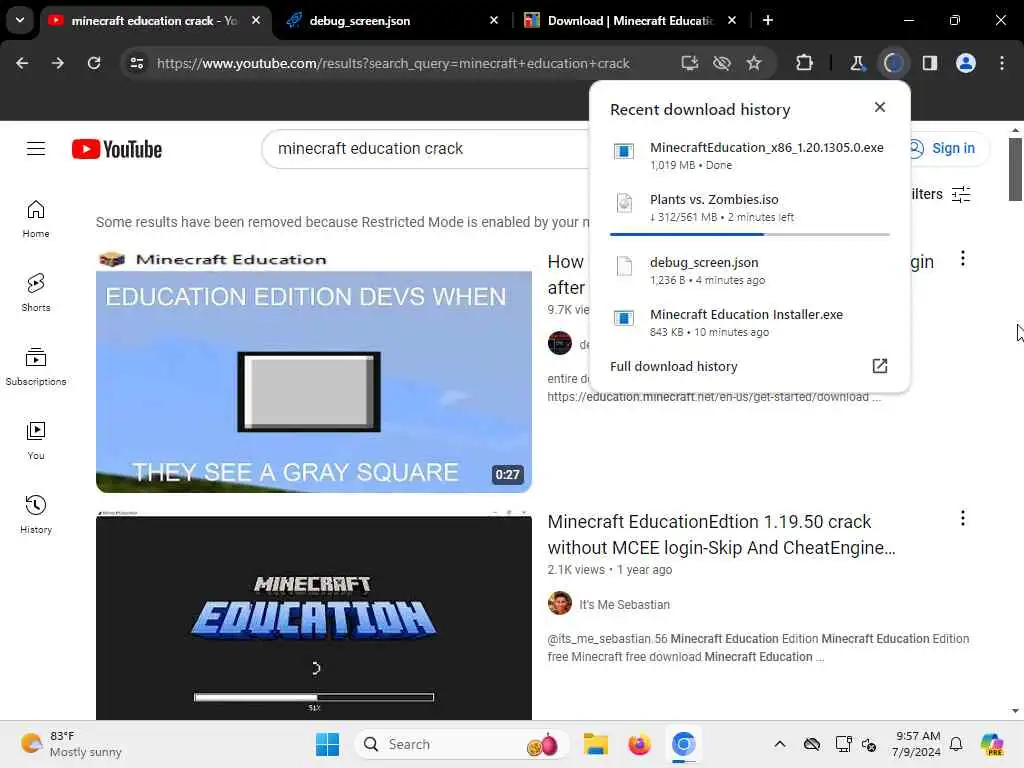Click the taskbar Search box
This screenshot has width=1024, height=768.
coord(462,744)
